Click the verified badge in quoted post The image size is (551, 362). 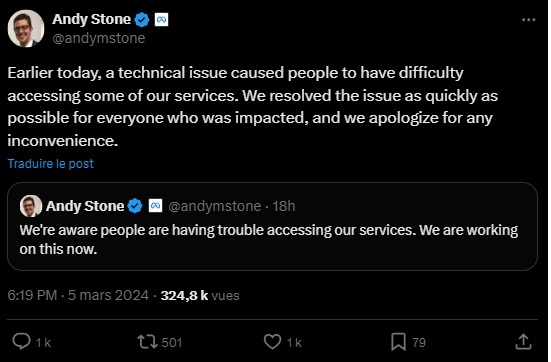pos(135,206)
